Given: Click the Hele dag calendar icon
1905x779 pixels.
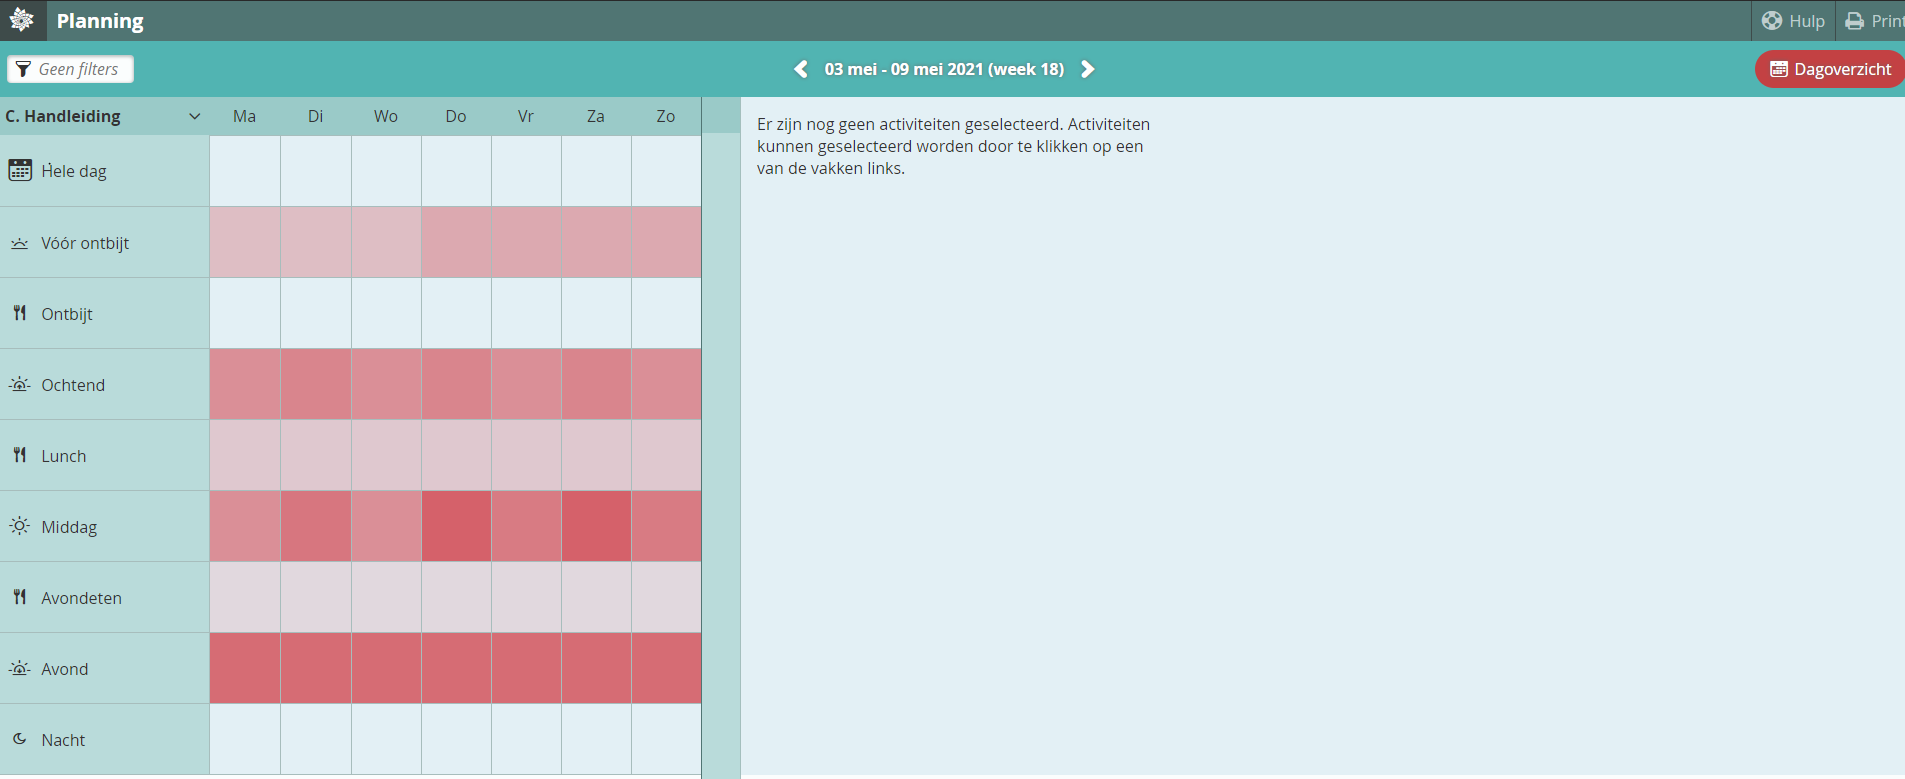Looking at the screenshot, I should [x=20, y=170].
